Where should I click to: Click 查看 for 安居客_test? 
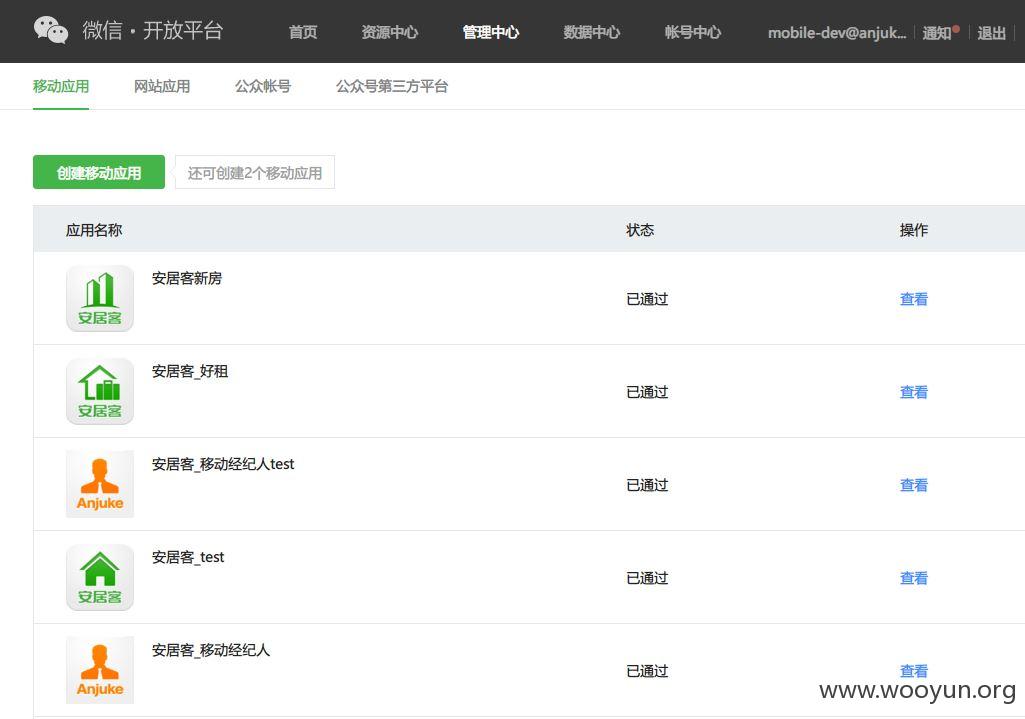[x=914, y=578]
